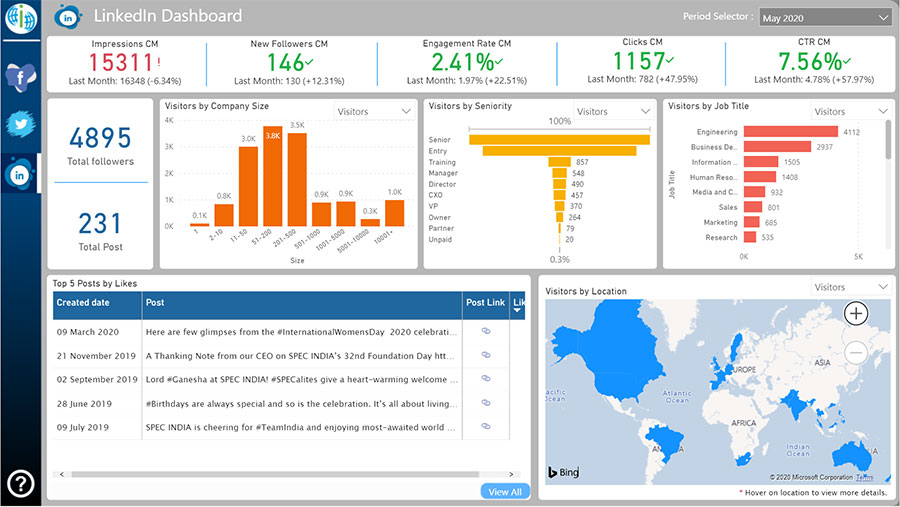
Task: Click the 4895 Total followers value
Action: (100, 138)
